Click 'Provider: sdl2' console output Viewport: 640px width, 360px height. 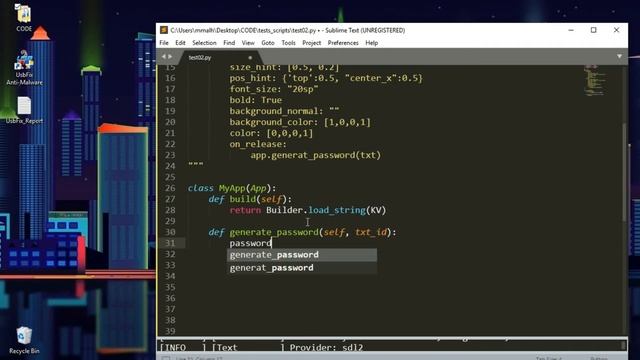[x=326, y=347]
